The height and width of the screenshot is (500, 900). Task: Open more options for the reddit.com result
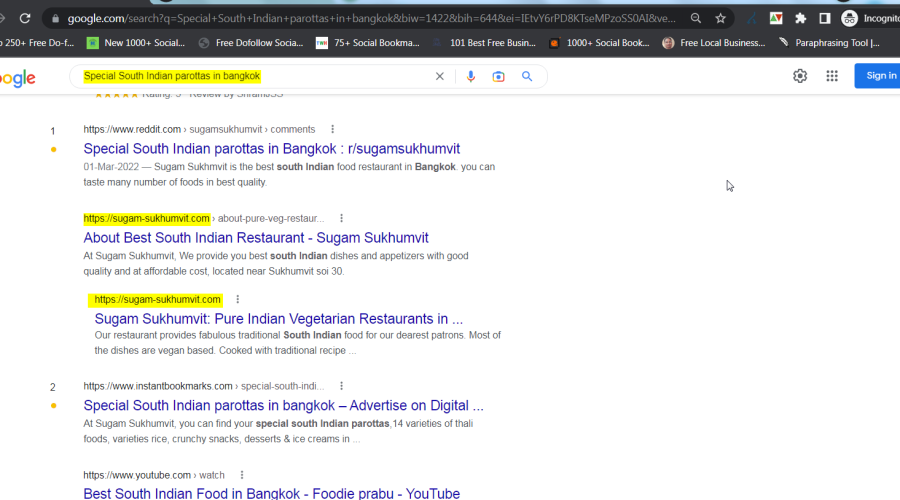pos(333,129)
